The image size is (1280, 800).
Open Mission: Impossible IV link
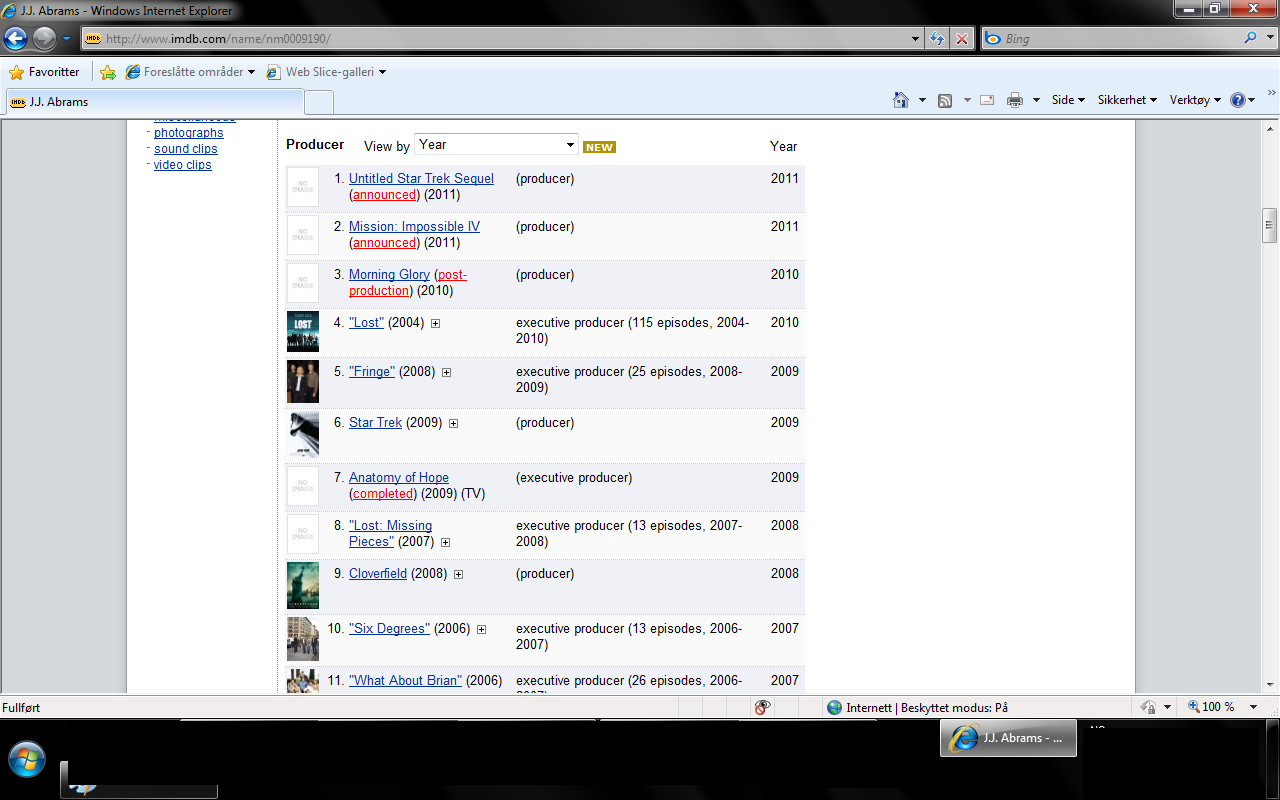coord(414,227)
